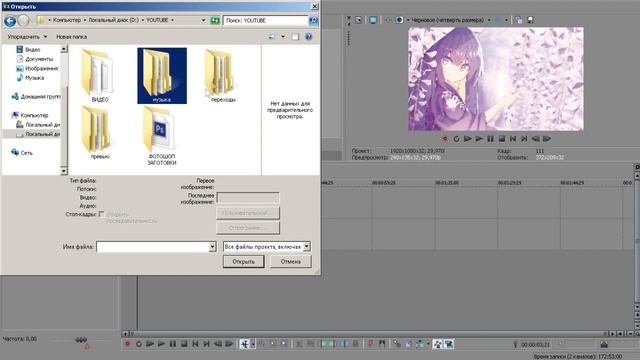Image resolution: width=640 pixels, height=360 pixels.
Task: Toggle the preview pane icon in the dialog
Action: (x=296, y=37)
